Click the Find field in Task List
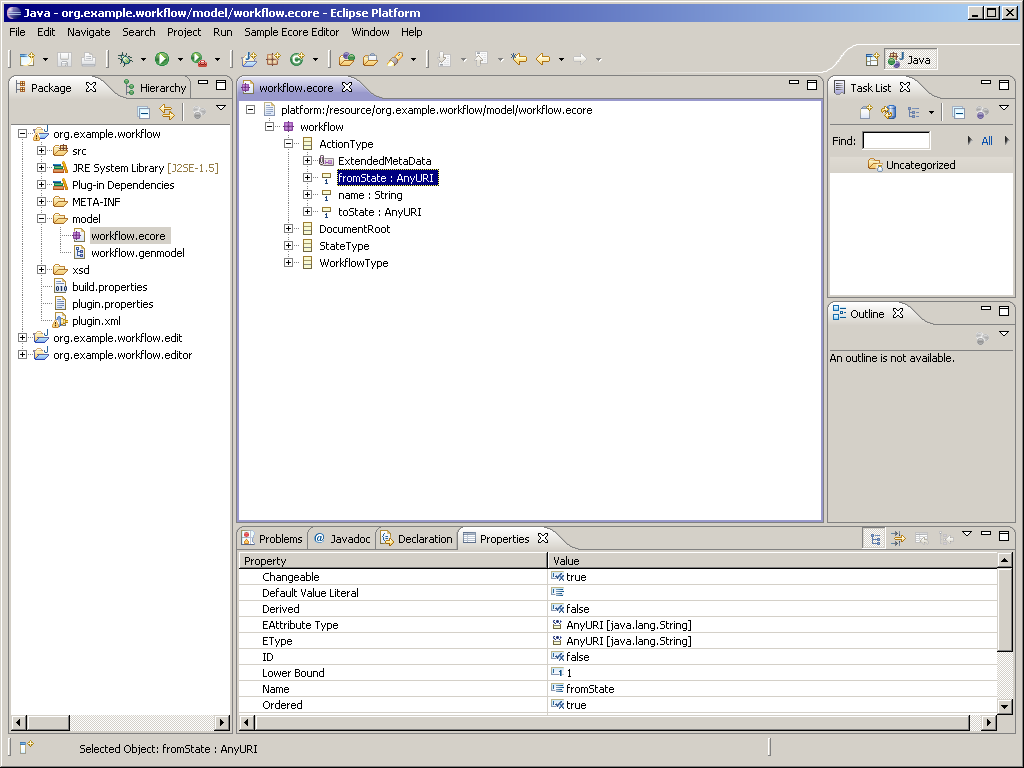Screen dimensions: 1024x768 (895, 141)
